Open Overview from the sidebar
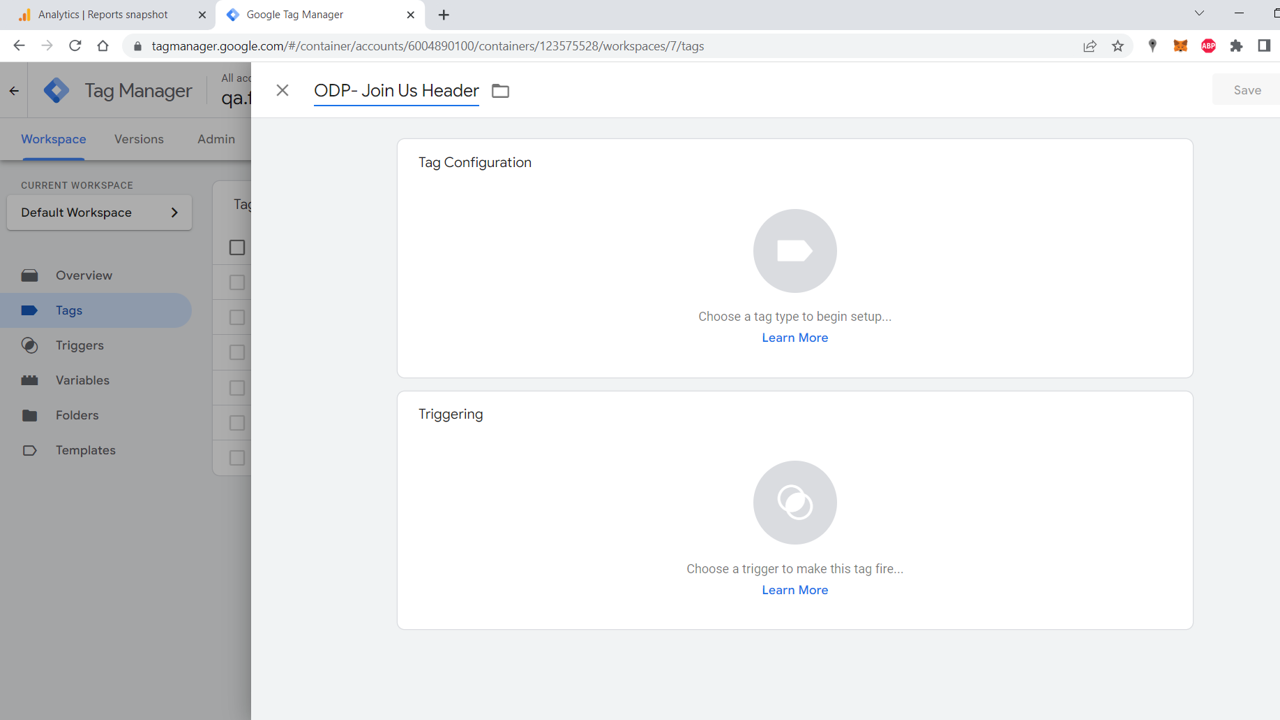The height and width of the screenshot is (720, 1280). (84, 275)
